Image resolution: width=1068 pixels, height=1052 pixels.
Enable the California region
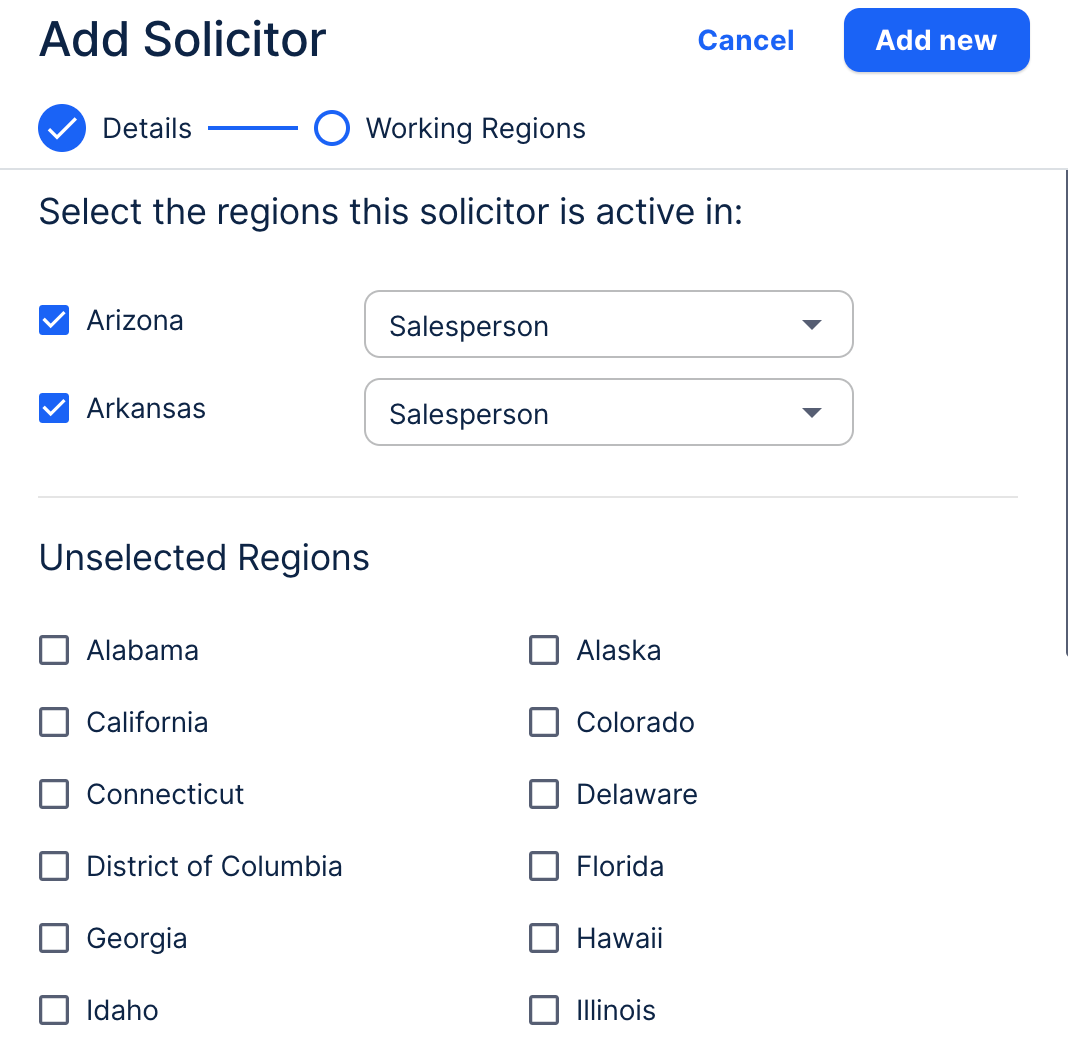[54, 722]
